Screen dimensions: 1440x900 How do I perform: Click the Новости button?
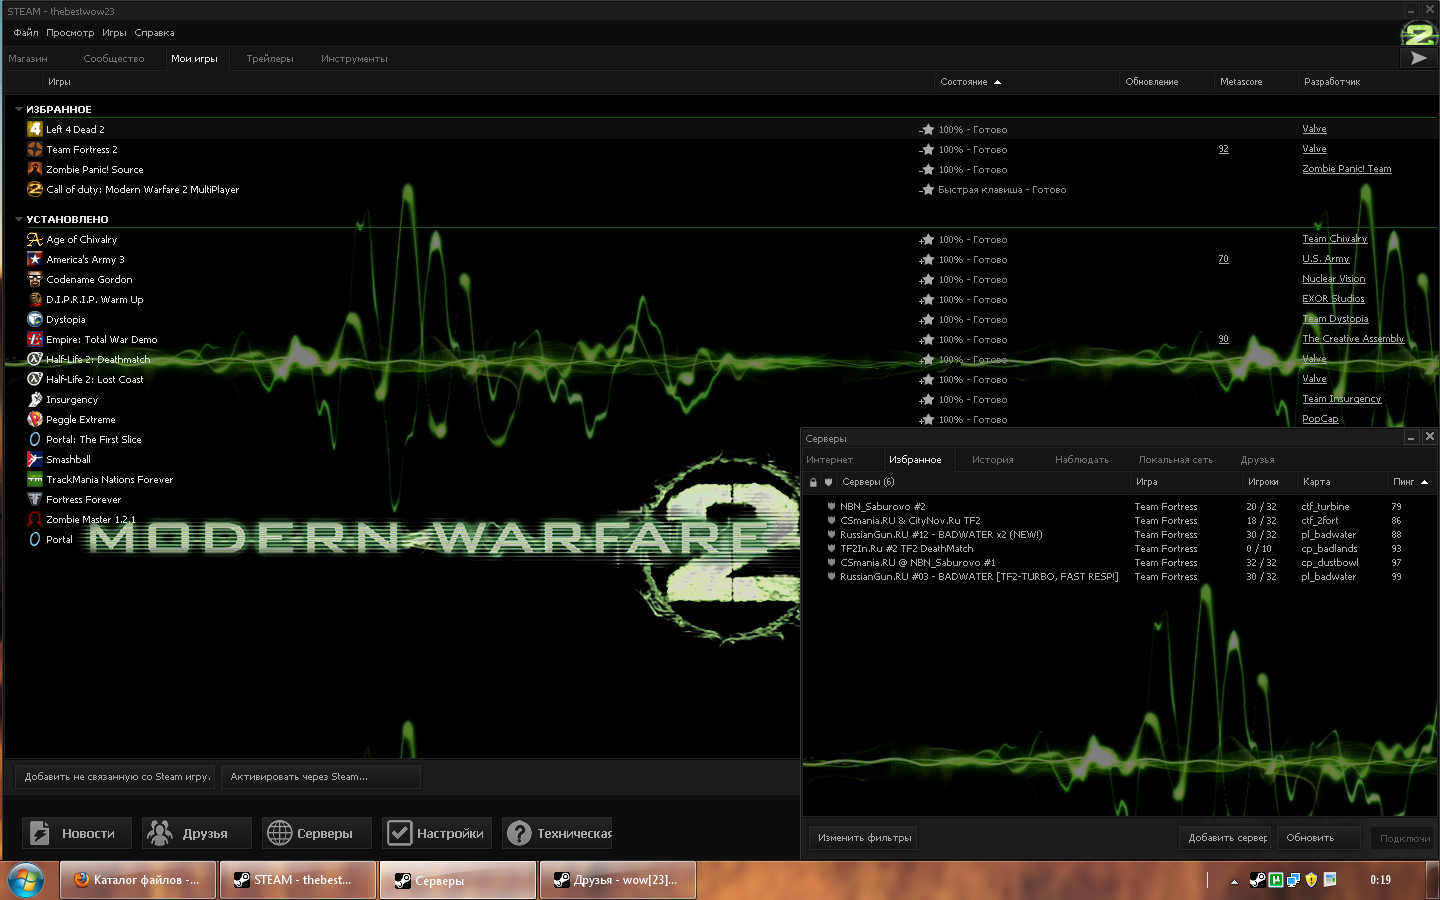pos(77,833)
